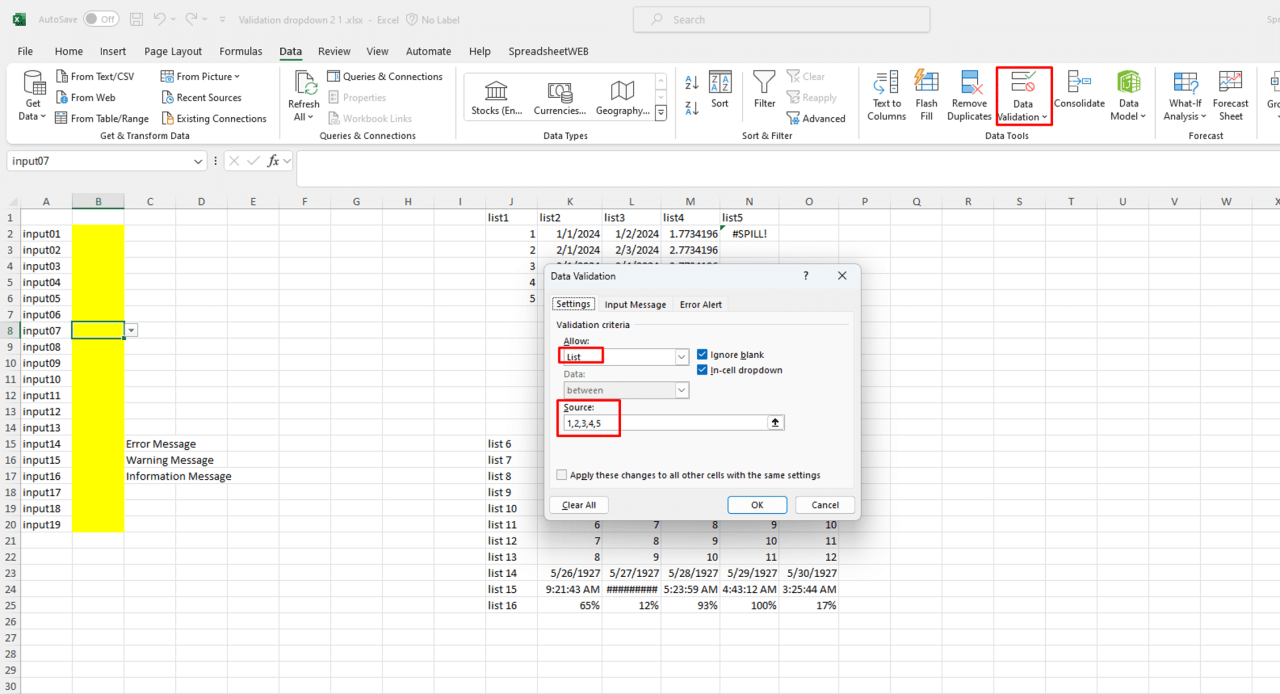This screenshot has height=694, width=1280.
Task: Redo the last action
Action: (x=191, y=19)
